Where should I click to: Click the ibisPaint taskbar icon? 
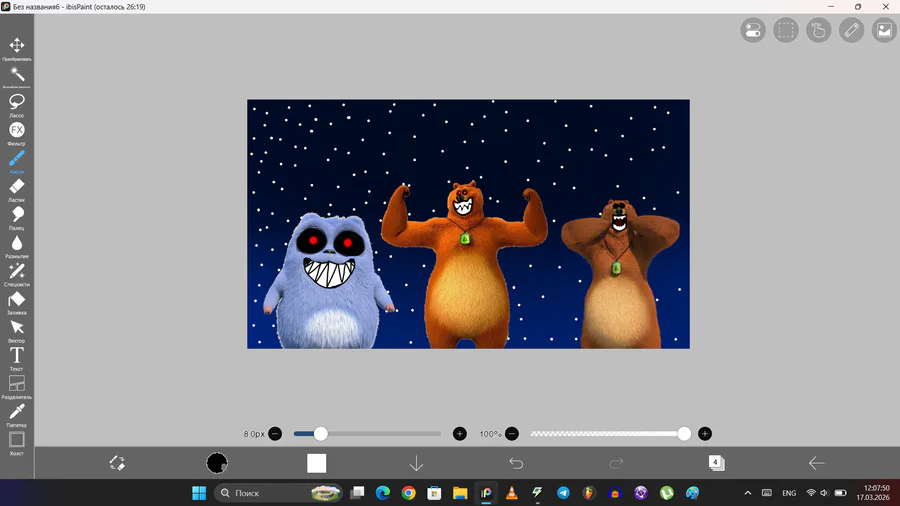pyautogui.click(x=486, y=493)
